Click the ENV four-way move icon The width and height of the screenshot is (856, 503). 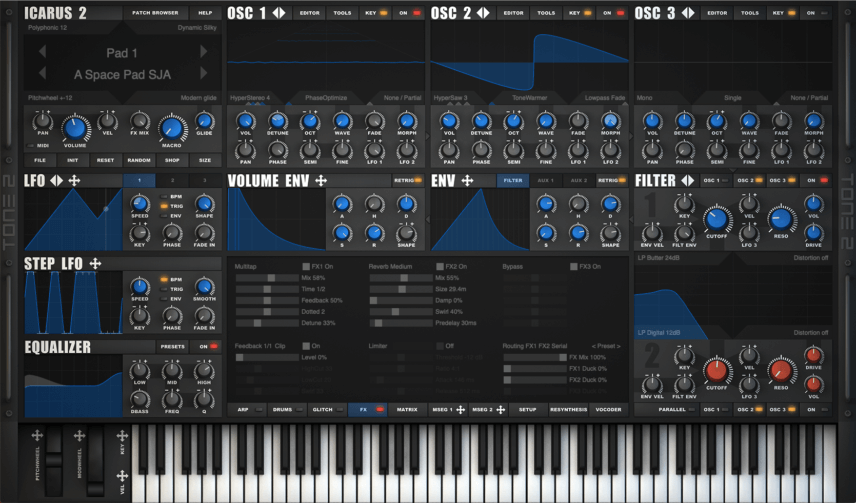467,180
